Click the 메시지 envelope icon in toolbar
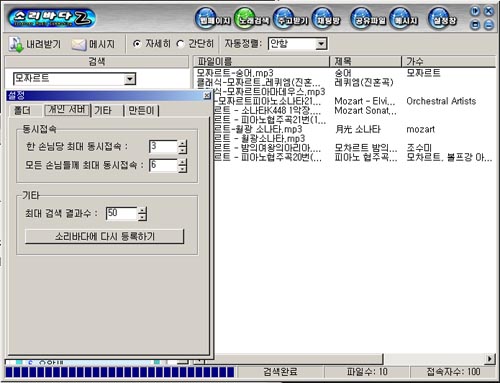Viewport: 500px width, 383px height. 79,45
